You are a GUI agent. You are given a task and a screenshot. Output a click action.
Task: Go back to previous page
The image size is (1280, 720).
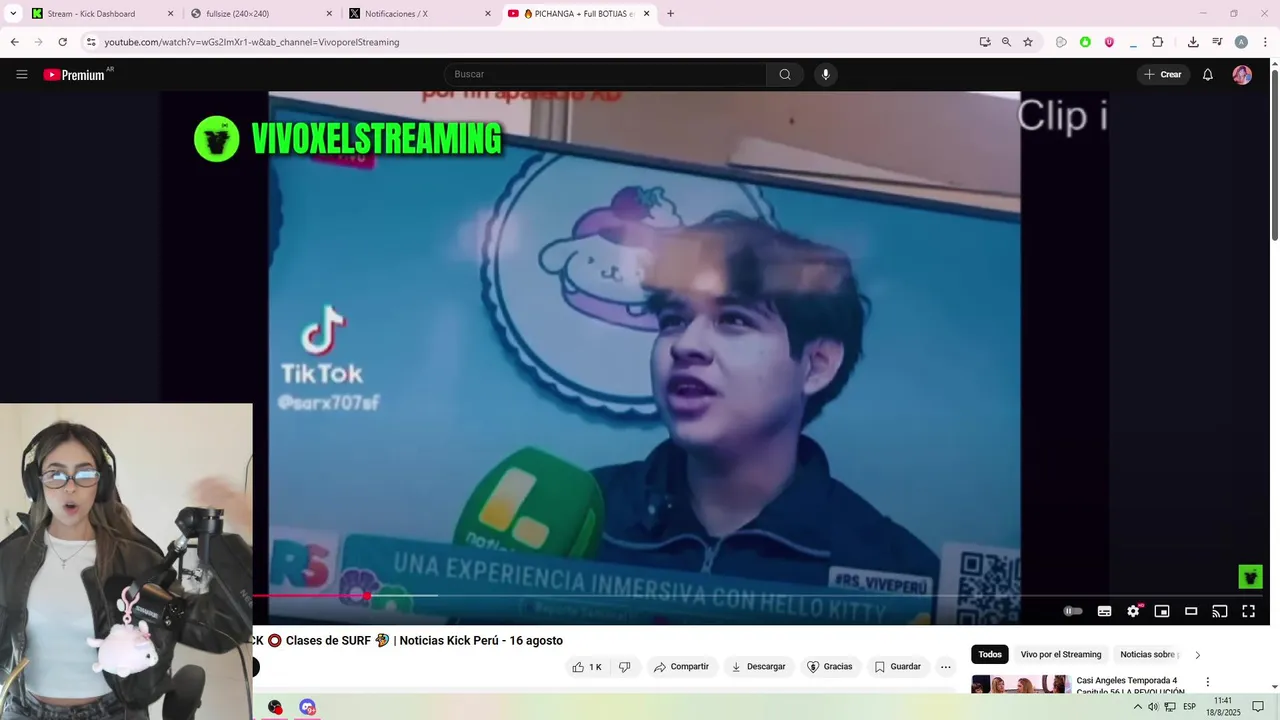pos(14,42)
